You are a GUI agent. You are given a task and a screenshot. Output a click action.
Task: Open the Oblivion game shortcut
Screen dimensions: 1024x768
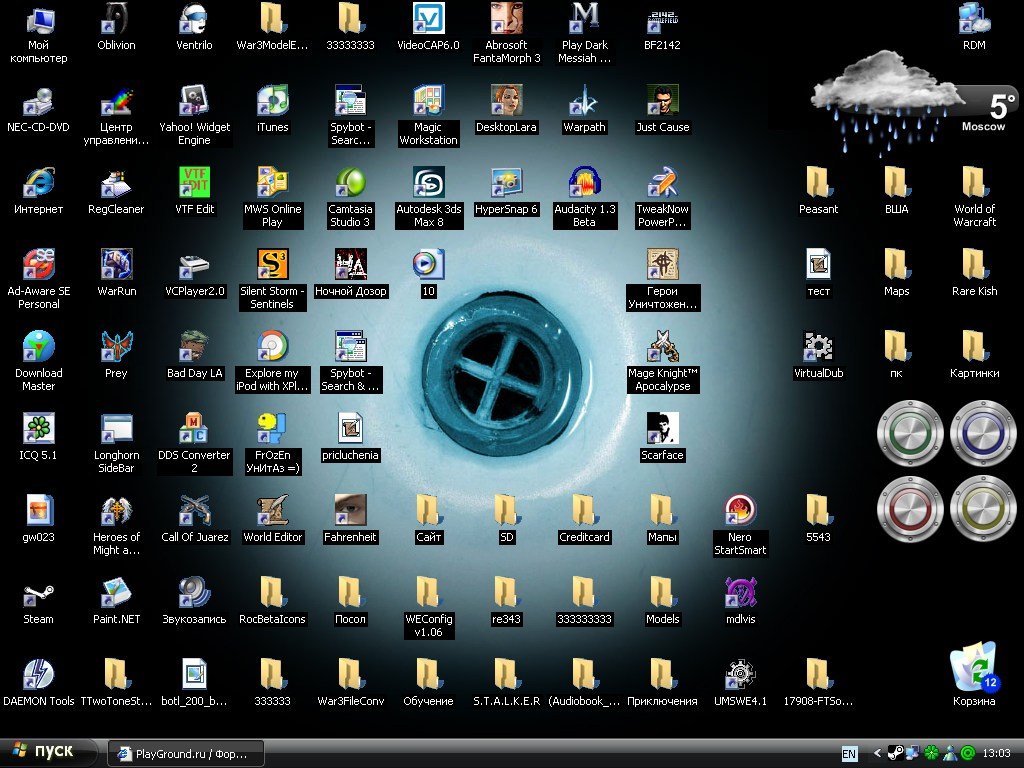(116, 19)
